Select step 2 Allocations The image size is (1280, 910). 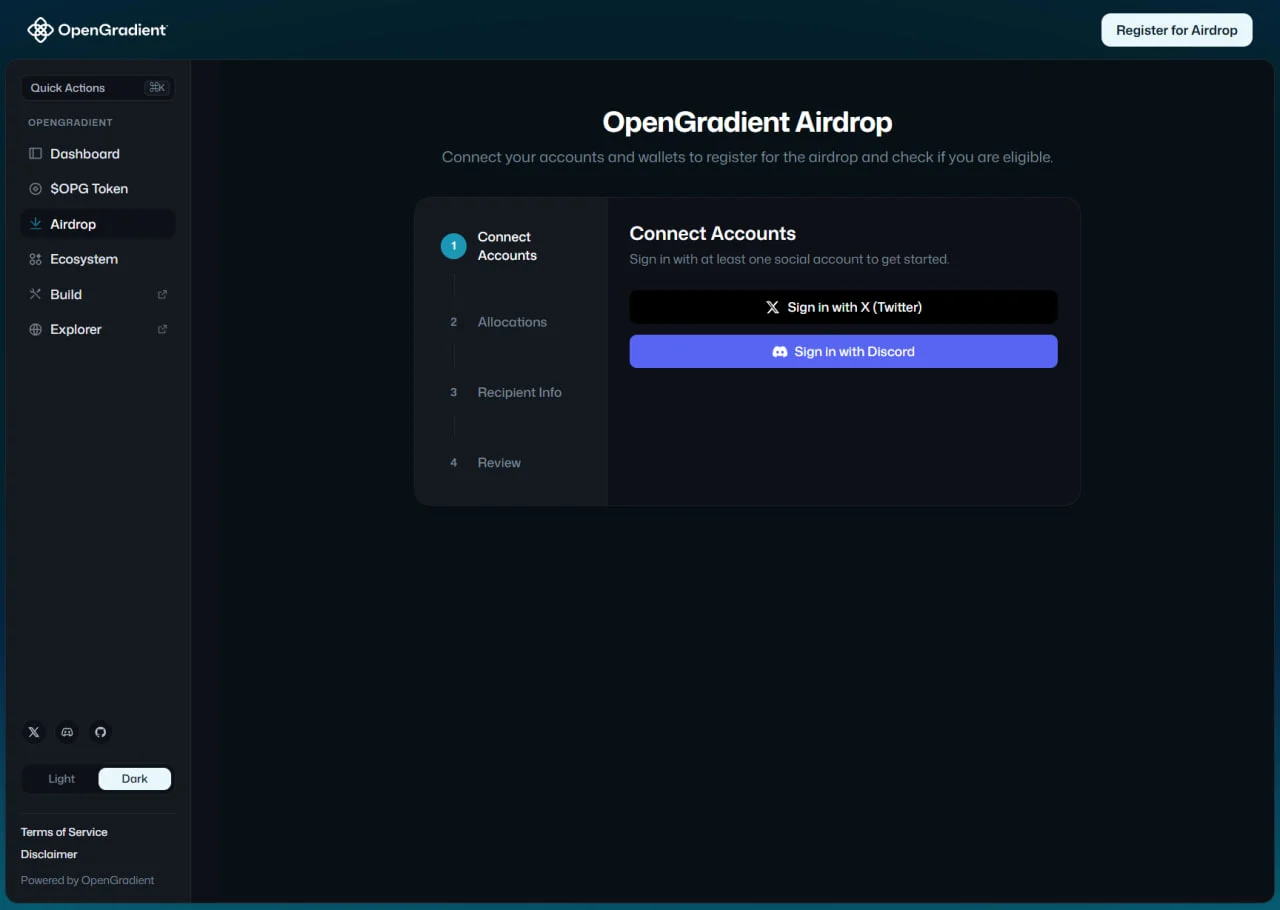pyautogui.click(x=498, y=322)
